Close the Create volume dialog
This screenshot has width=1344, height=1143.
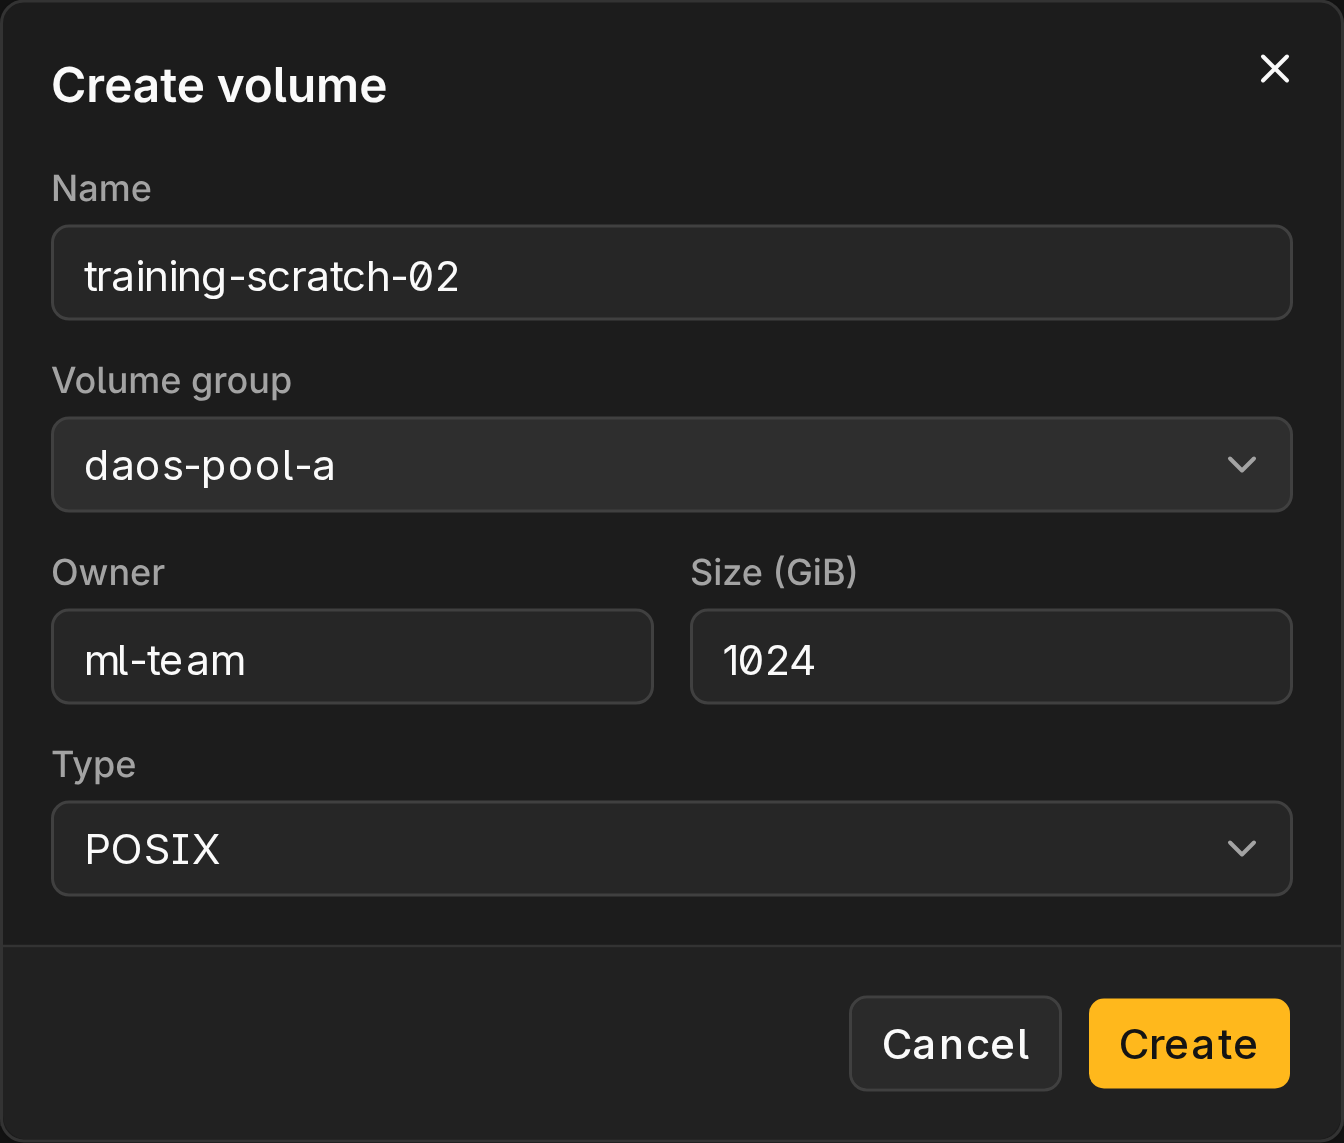1274,69
